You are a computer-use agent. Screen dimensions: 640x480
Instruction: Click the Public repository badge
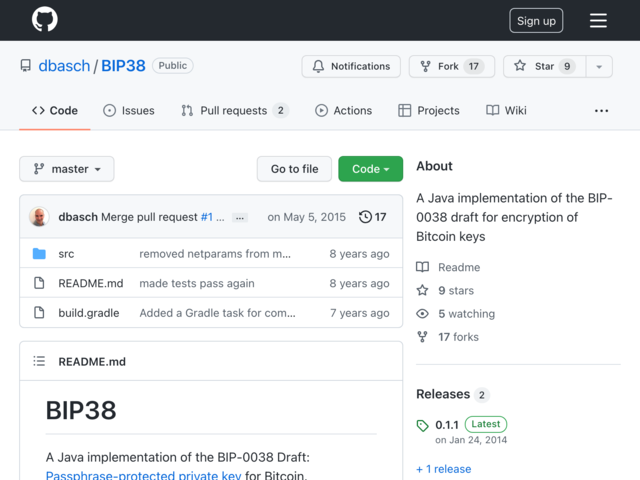173,66
